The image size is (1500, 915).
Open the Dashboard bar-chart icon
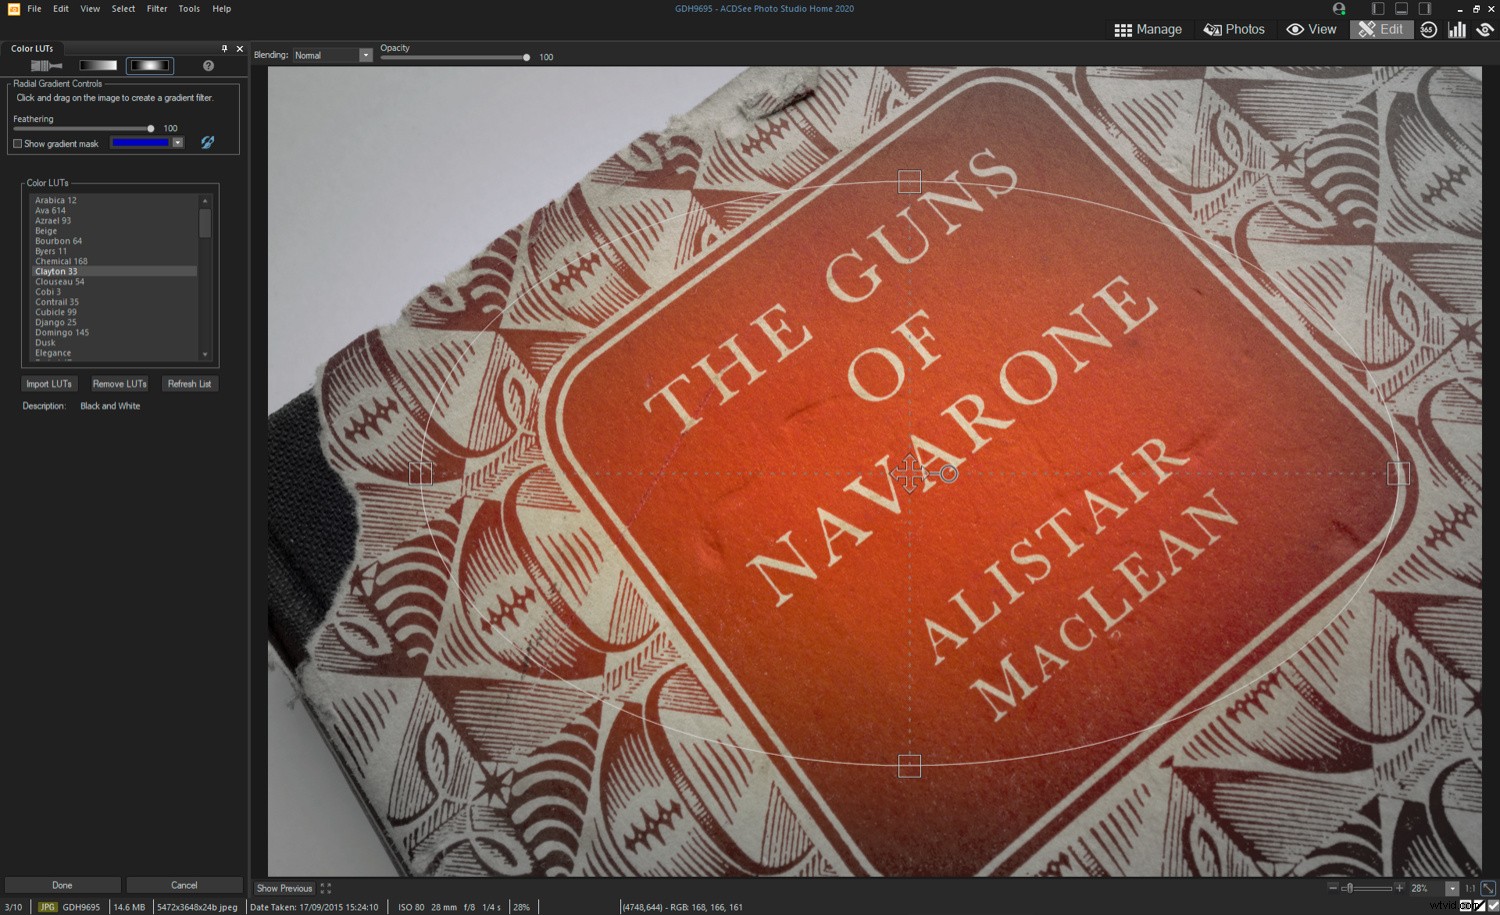point(1456,30)
